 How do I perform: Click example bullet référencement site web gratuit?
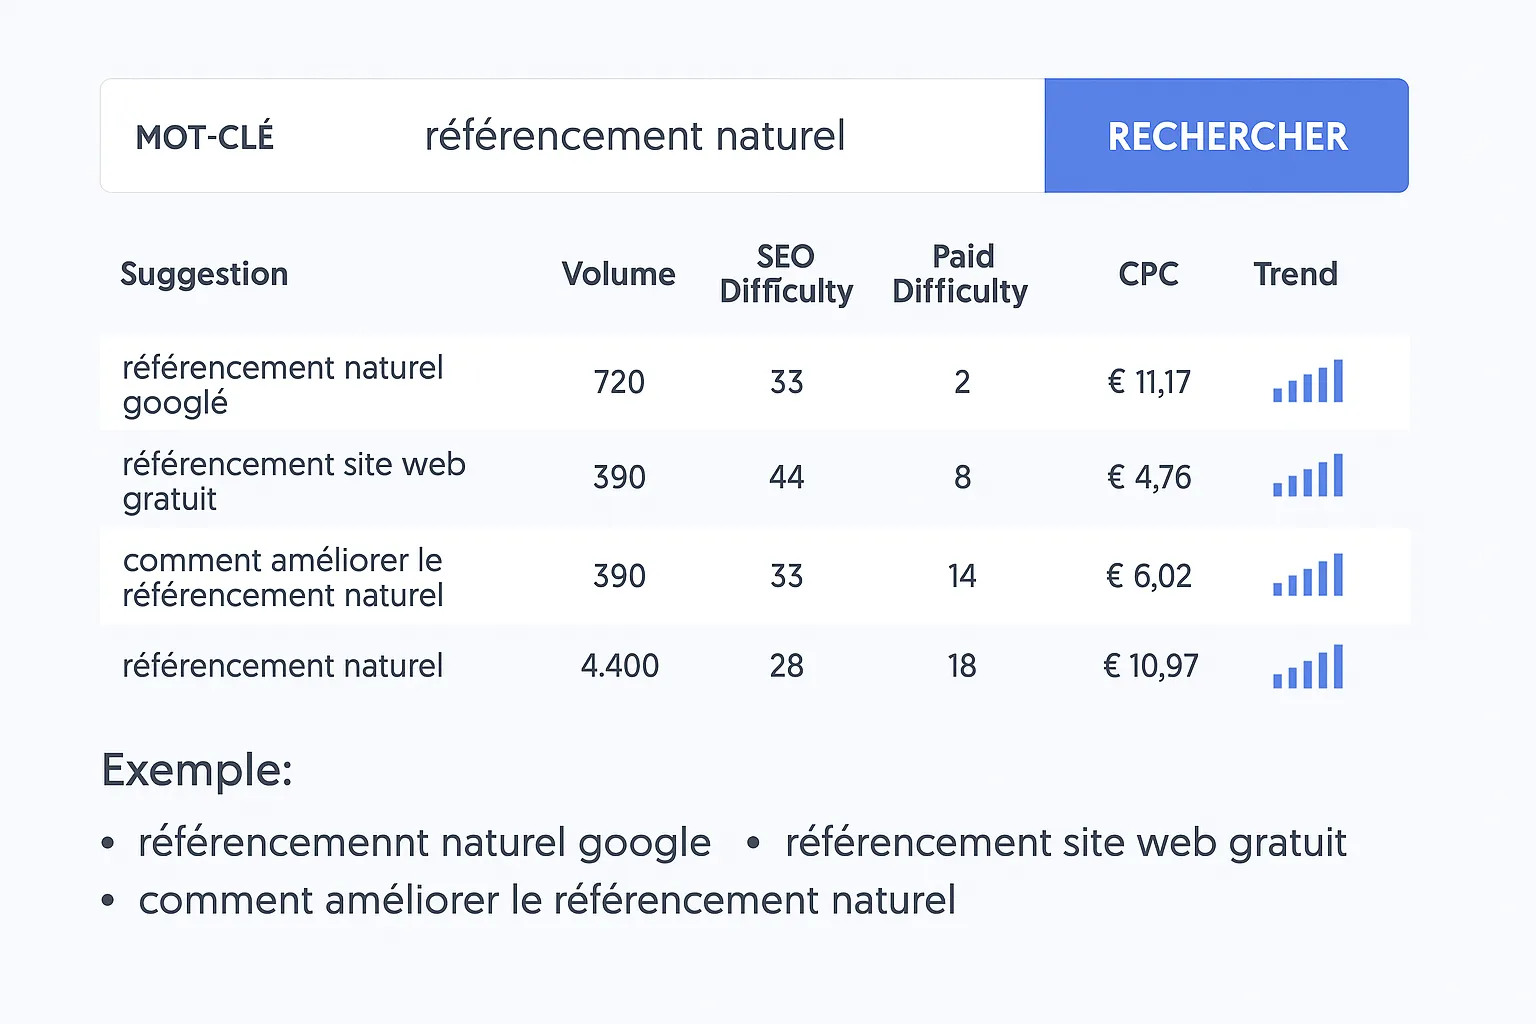pyautogui.click(x=1066, y=843)
